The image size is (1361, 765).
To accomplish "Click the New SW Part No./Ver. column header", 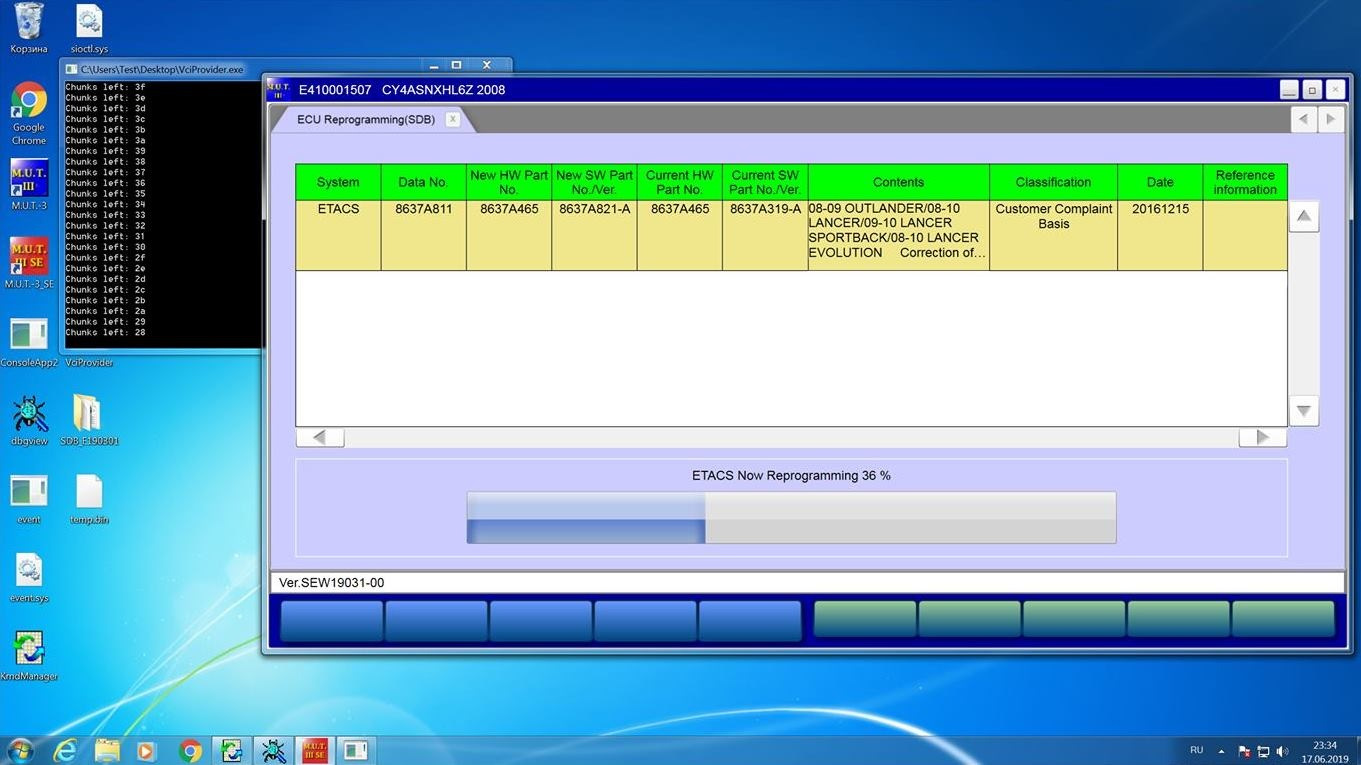I will (594, 182).
